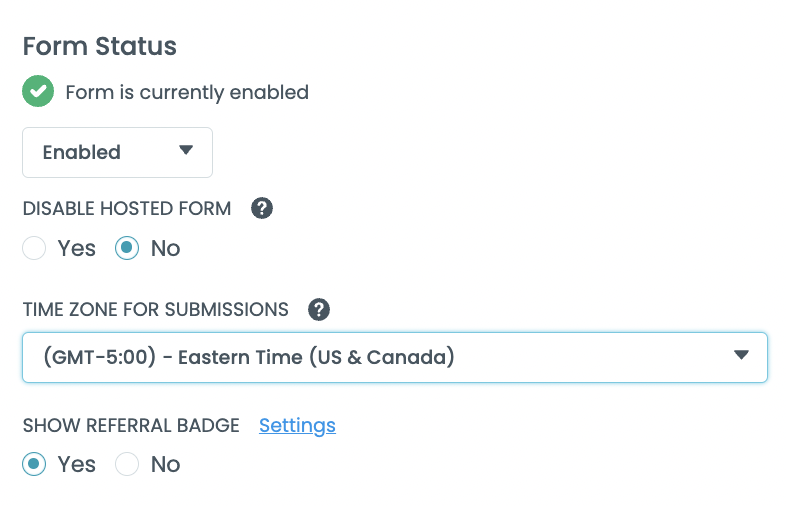Click the DISABLE HOSTED FORM label

click(x=127, y=208)
